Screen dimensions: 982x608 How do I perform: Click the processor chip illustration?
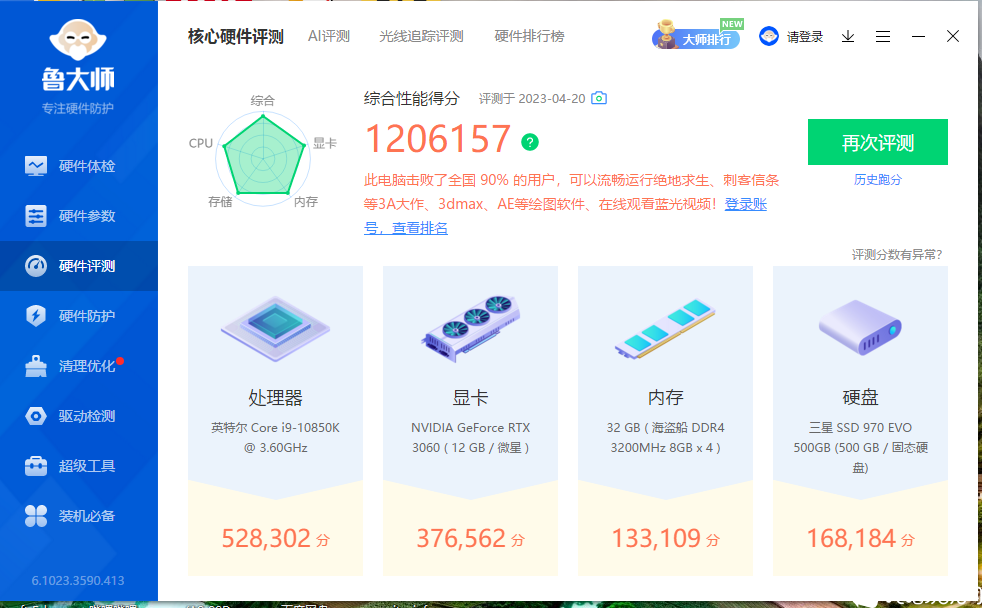click(276, 327)
